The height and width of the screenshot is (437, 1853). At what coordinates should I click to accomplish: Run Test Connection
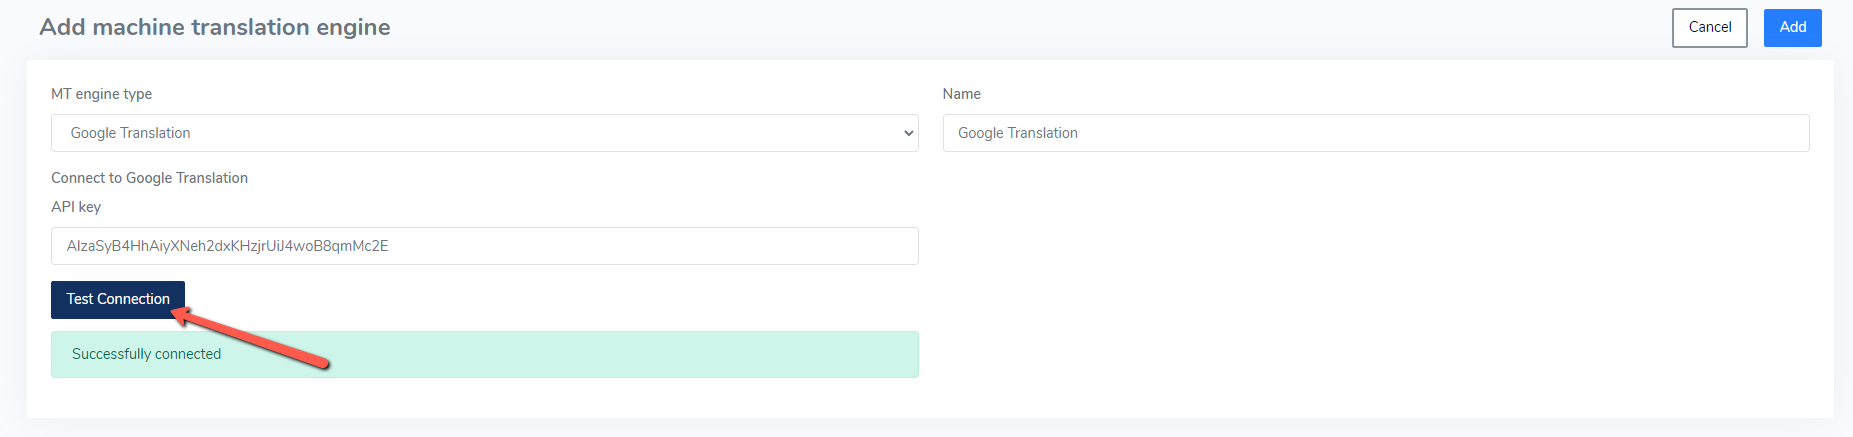coord(118,299)
